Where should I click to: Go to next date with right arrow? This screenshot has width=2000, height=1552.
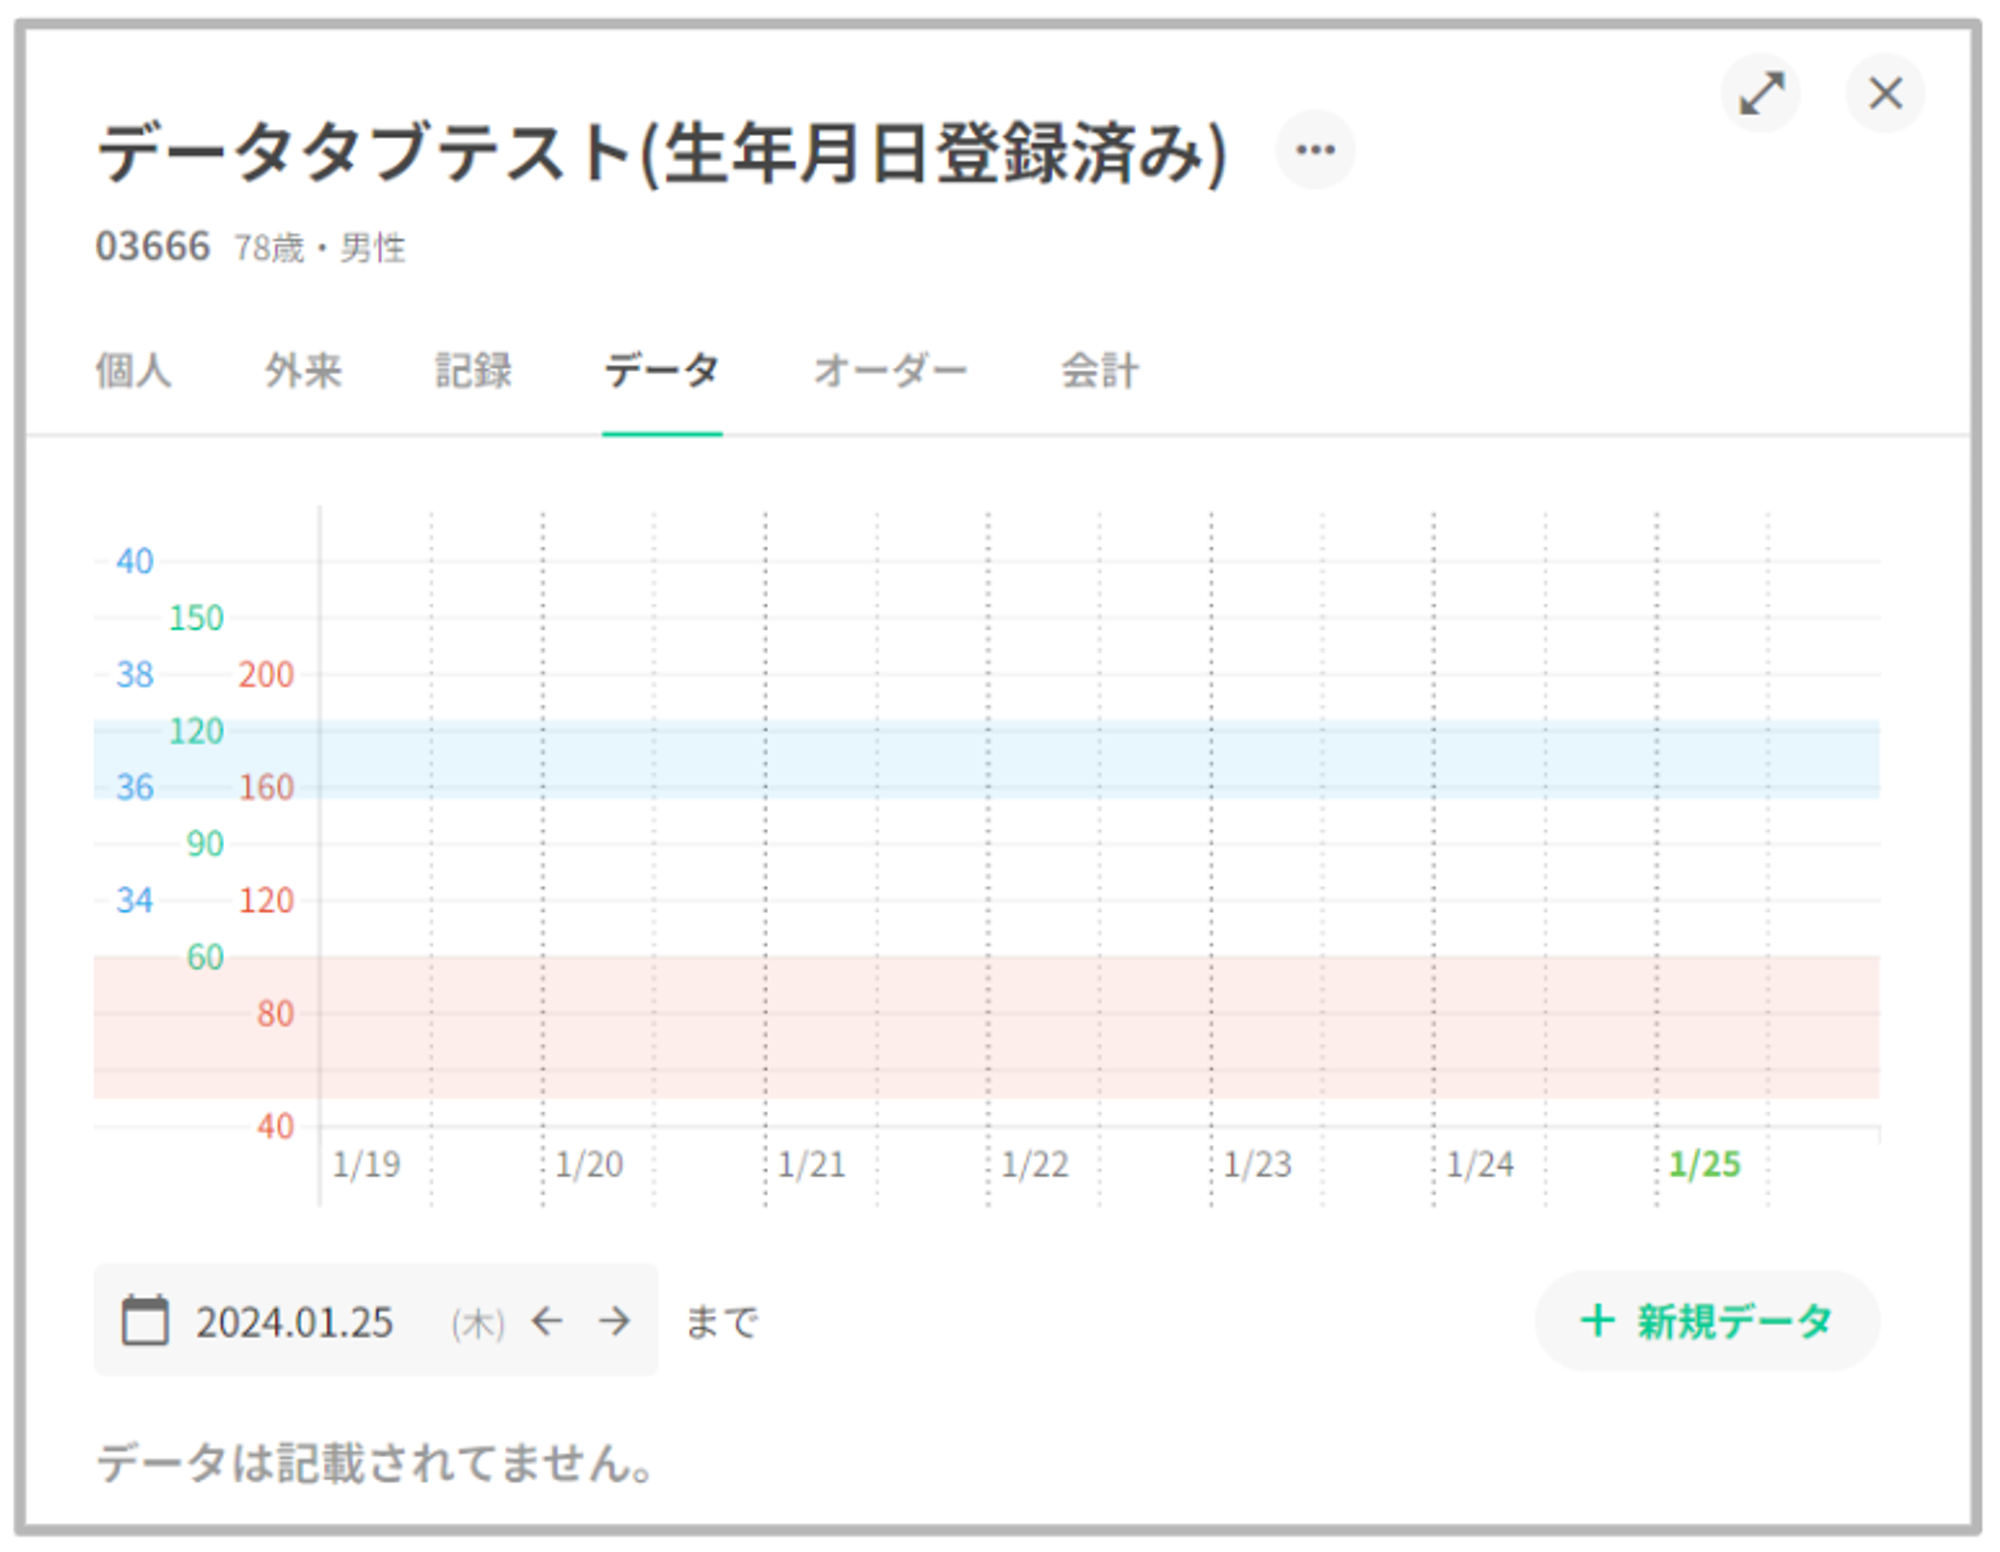(x=614, y=1321)
